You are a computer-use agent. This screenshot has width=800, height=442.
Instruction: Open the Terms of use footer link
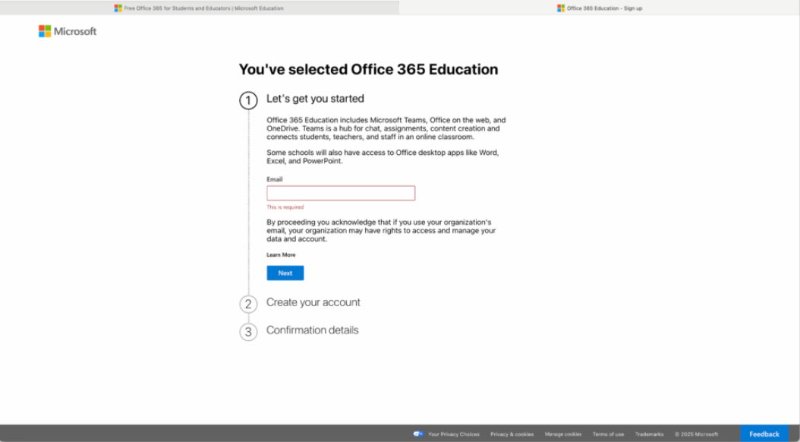tap(608, 434)
